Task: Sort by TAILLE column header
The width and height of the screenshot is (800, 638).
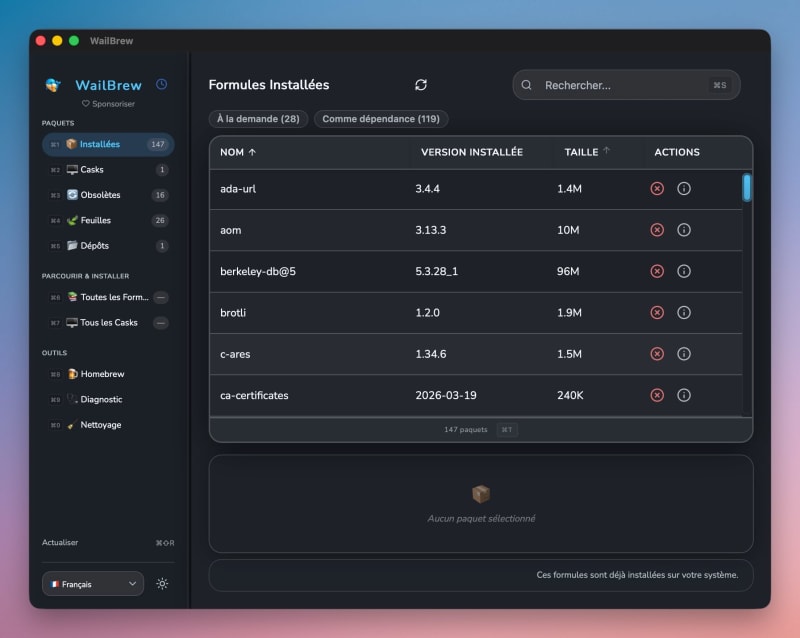Action: click(587, 152)
